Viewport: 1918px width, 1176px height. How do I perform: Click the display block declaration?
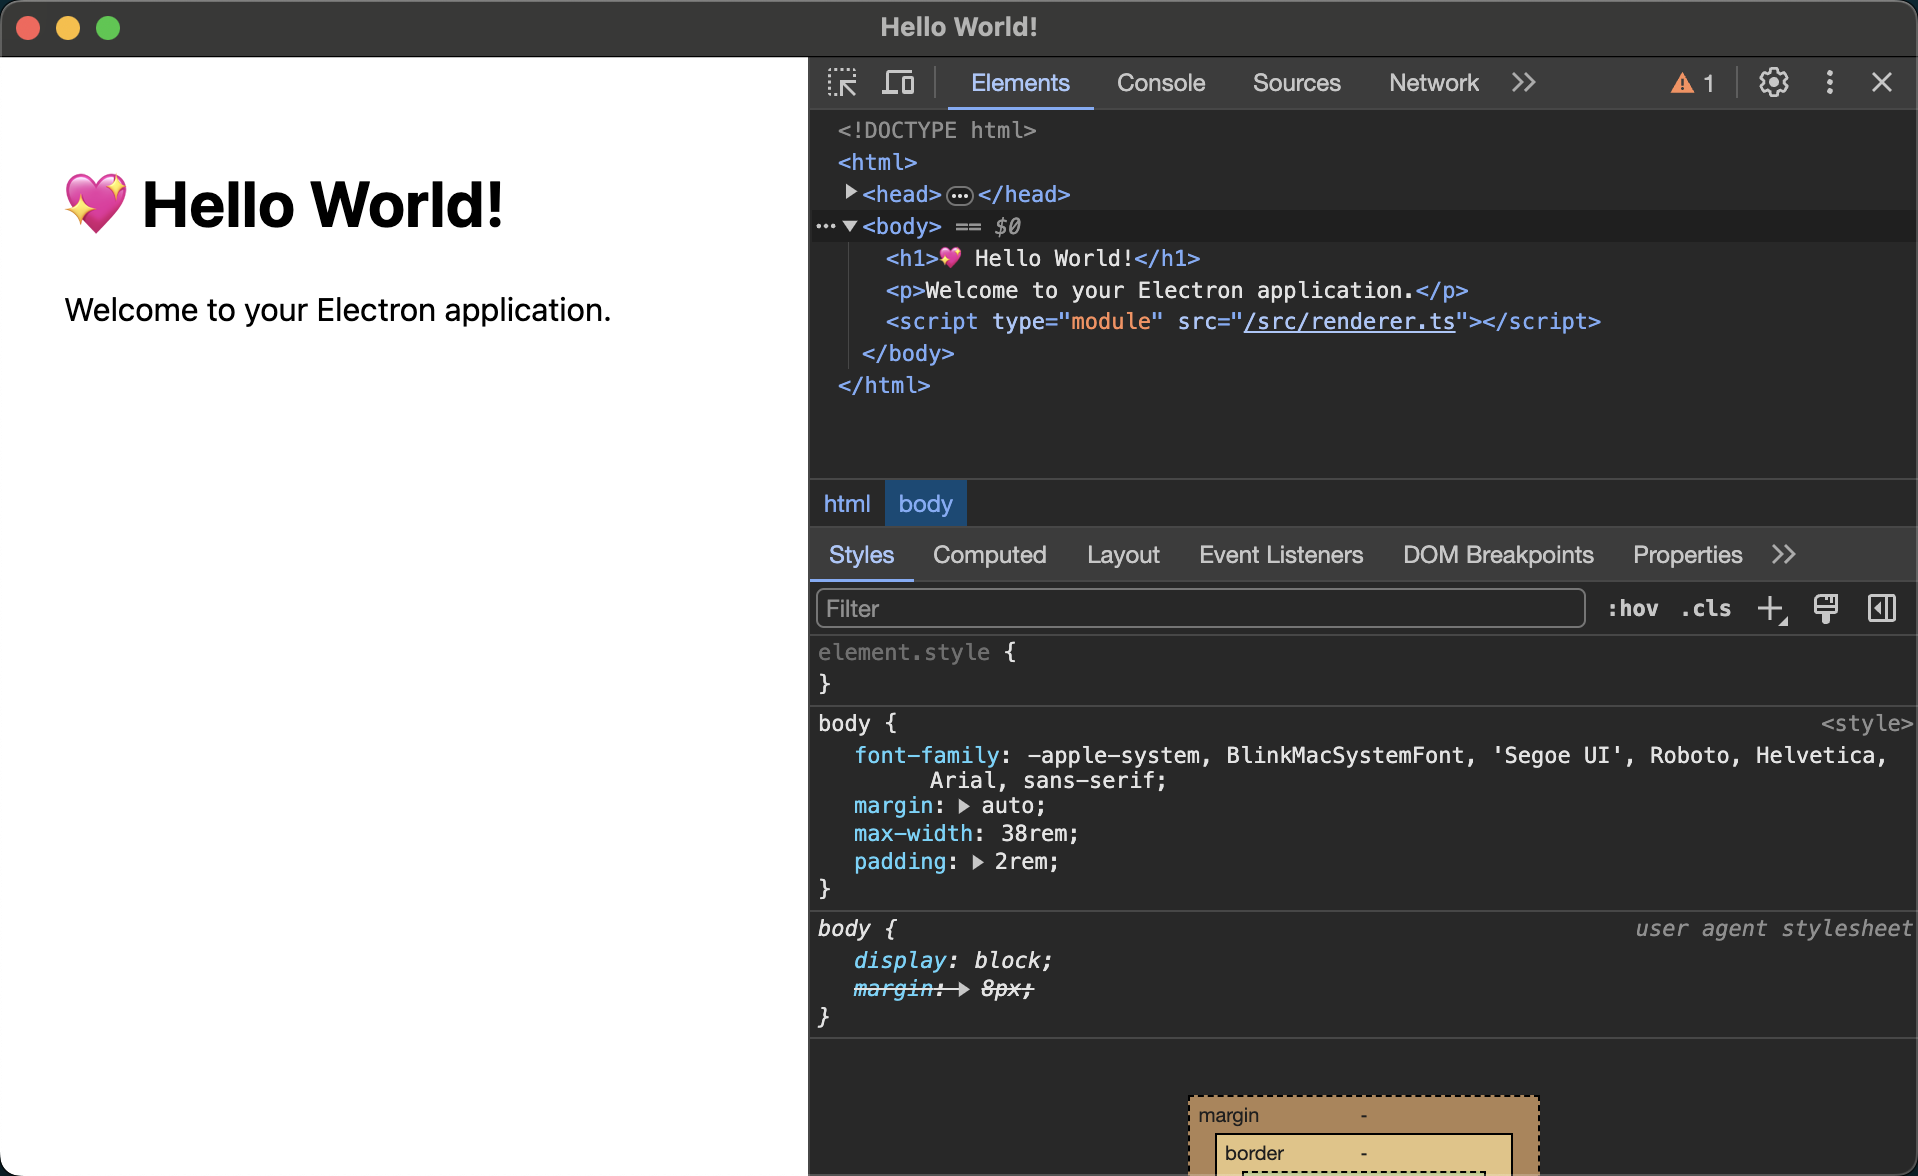952,960
